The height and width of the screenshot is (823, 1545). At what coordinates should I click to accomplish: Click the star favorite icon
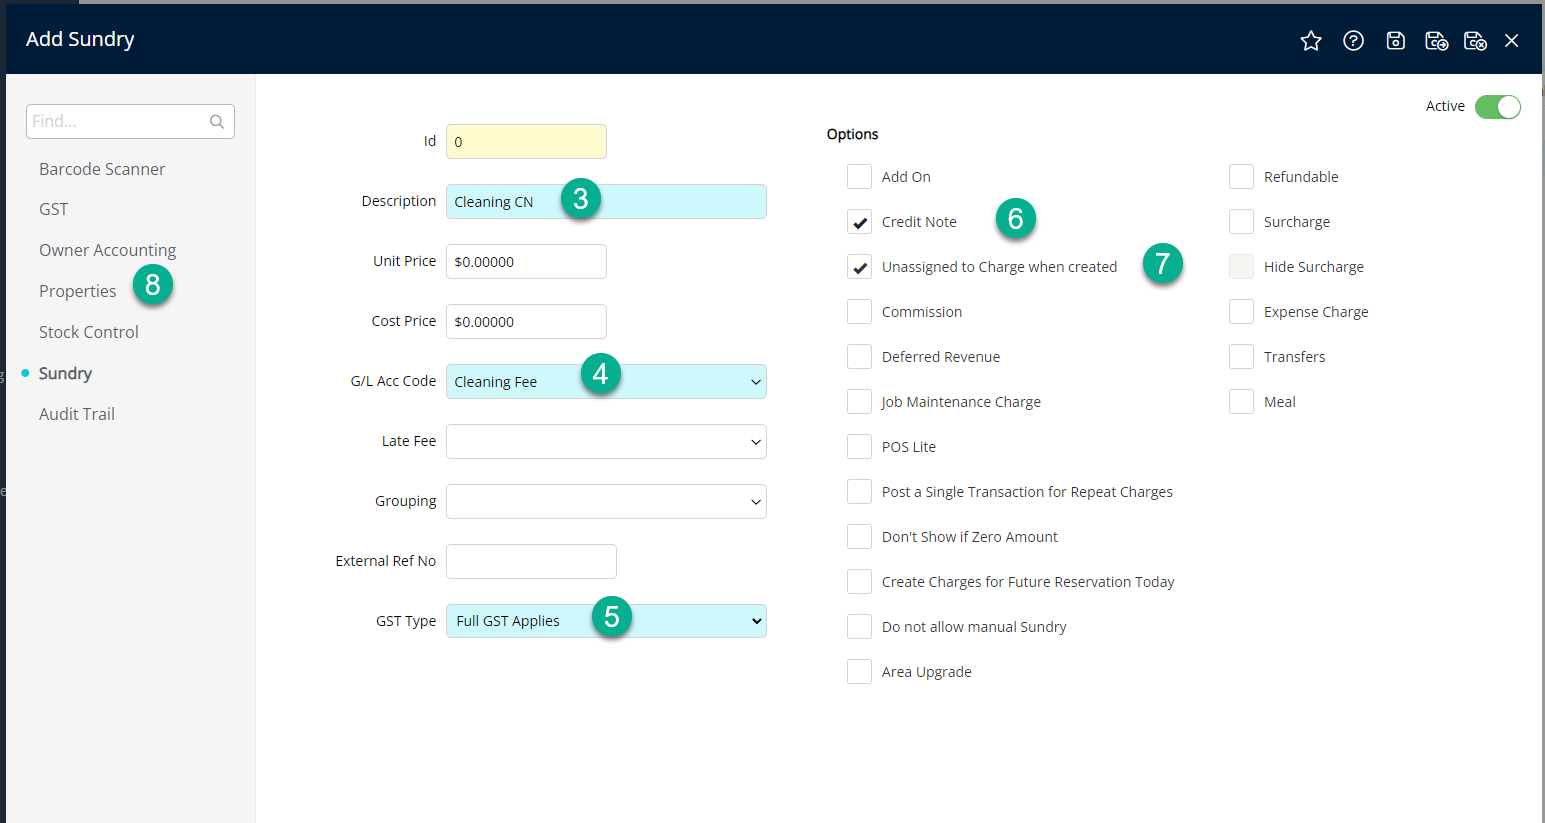tap(1310, 41)
